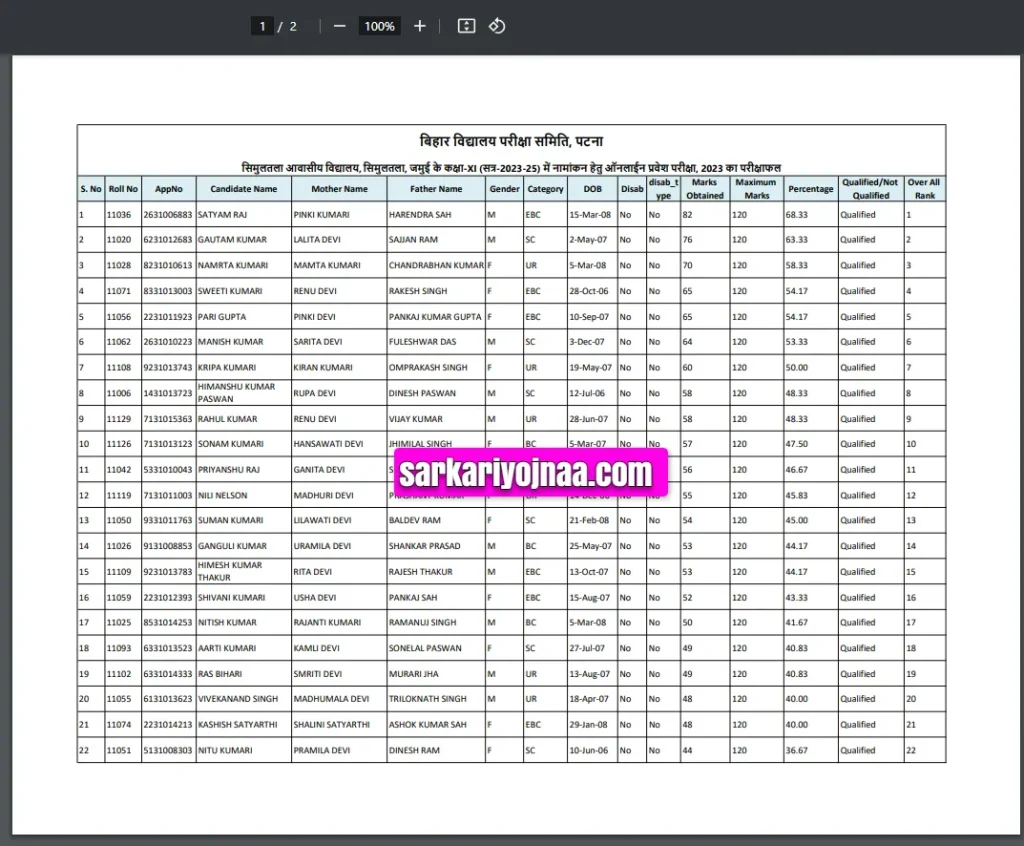Click candidate name SHIVANI KUMARI

pyautogui.click(x=232, y=597)
